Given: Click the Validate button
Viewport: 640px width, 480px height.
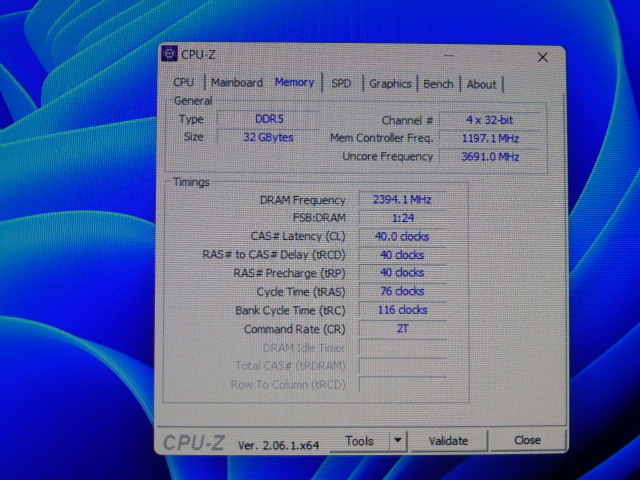Looking at the screenshot, I should 448,441.
